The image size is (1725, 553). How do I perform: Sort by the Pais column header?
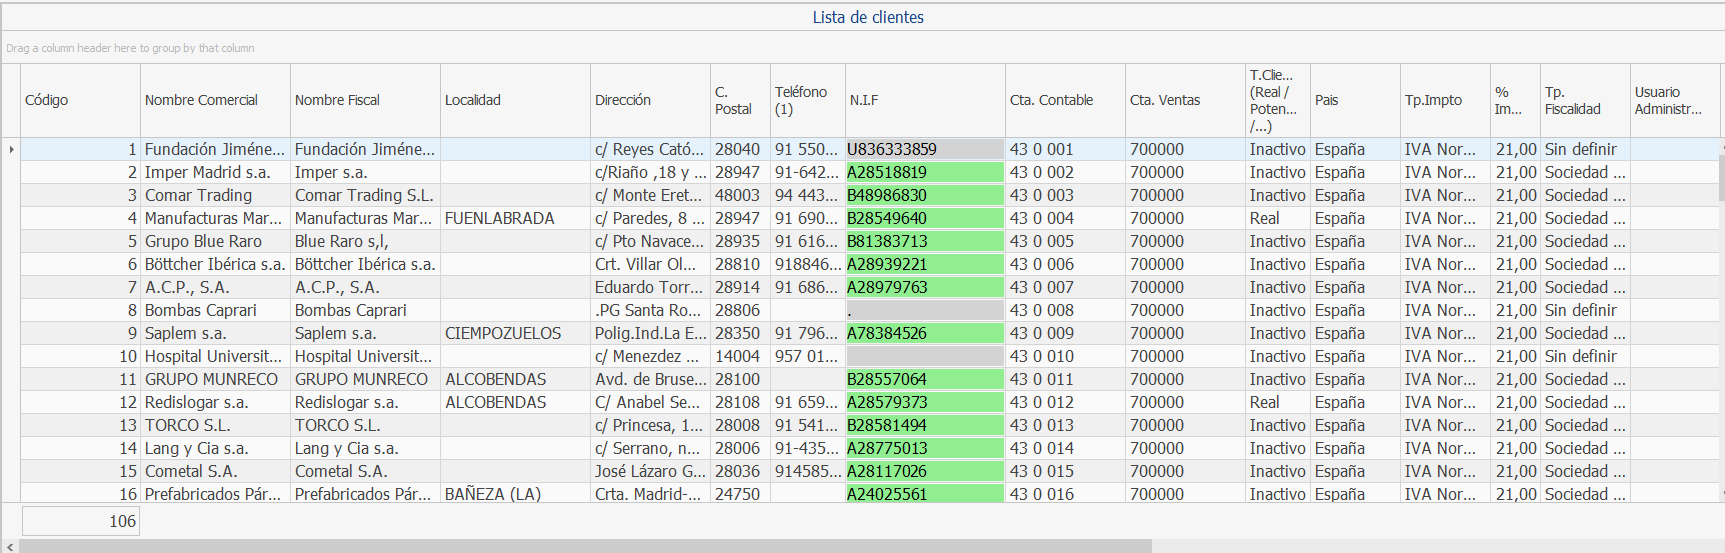point(1326,100)
